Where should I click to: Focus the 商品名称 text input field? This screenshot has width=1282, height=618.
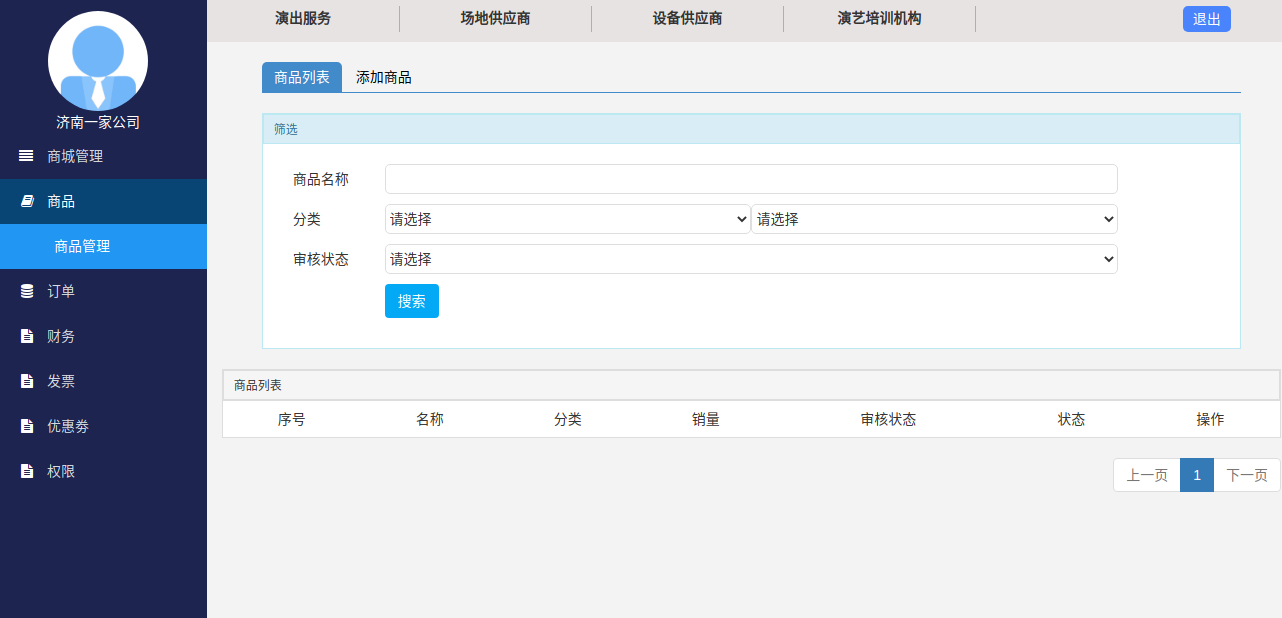click(x=750, y=179)
